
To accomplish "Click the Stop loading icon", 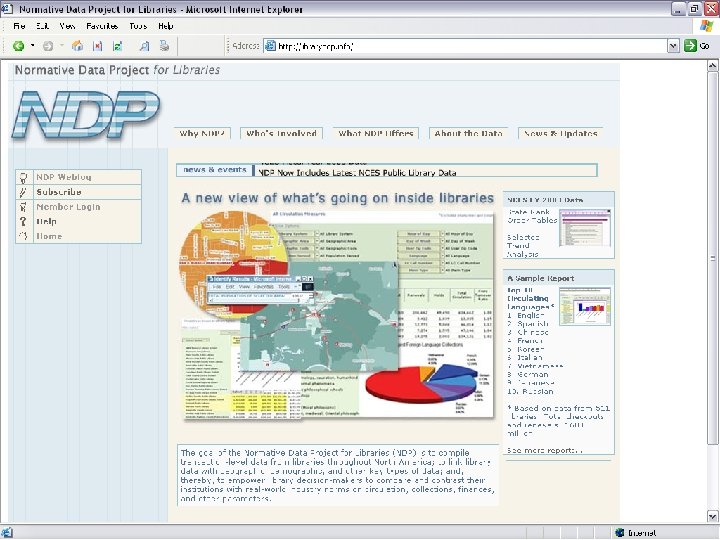I will (x=97, y=46).
